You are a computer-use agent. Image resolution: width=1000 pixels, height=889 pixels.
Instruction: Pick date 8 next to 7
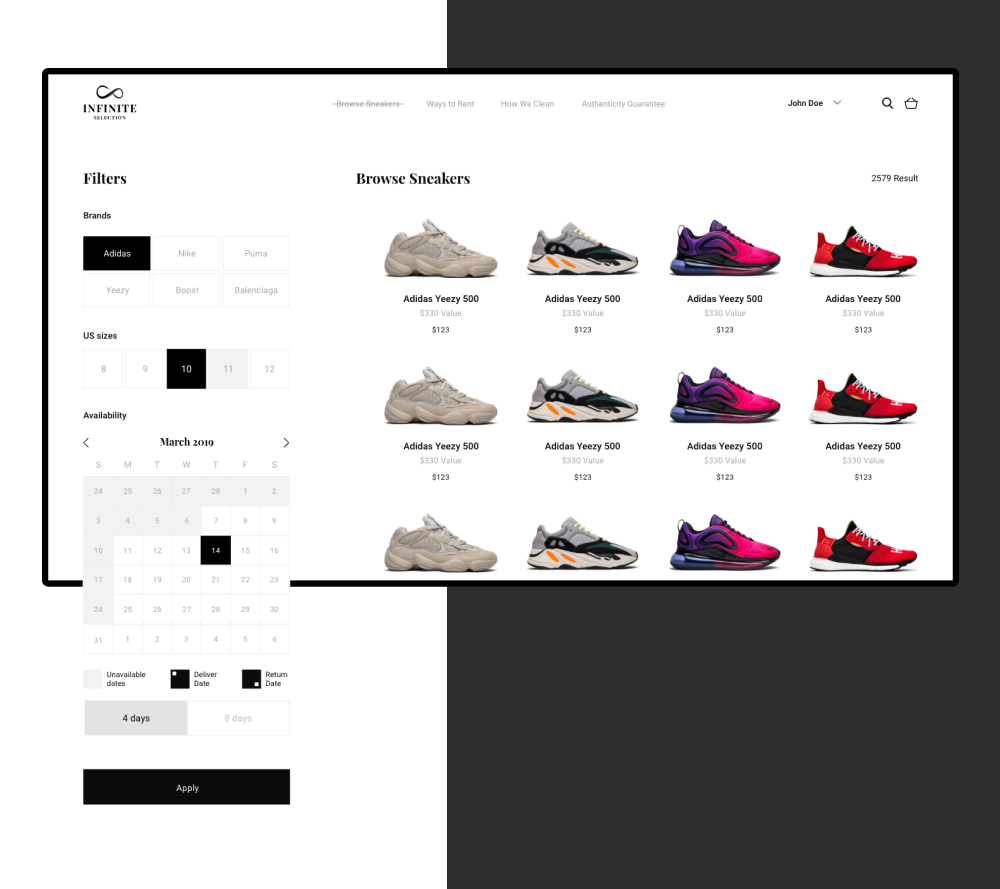click(245, 521)
